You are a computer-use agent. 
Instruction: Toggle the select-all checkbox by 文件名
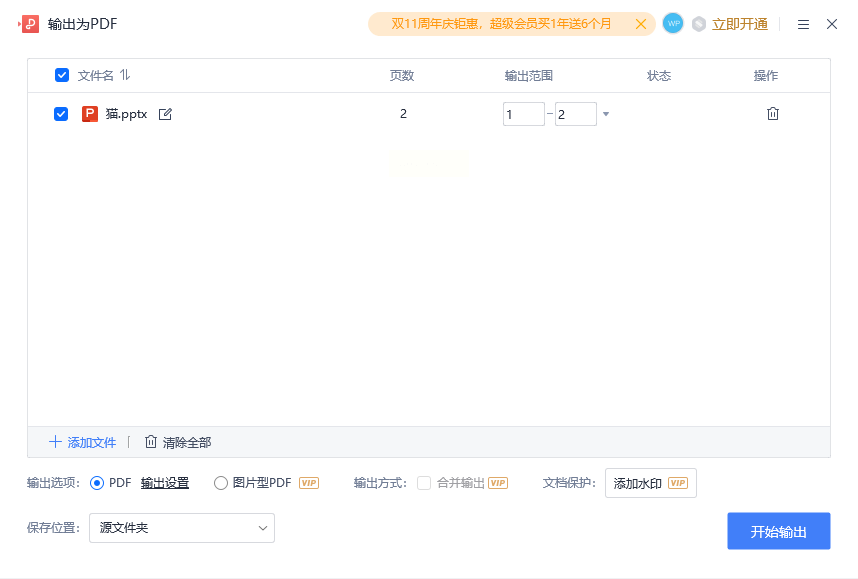pos(62,75)
